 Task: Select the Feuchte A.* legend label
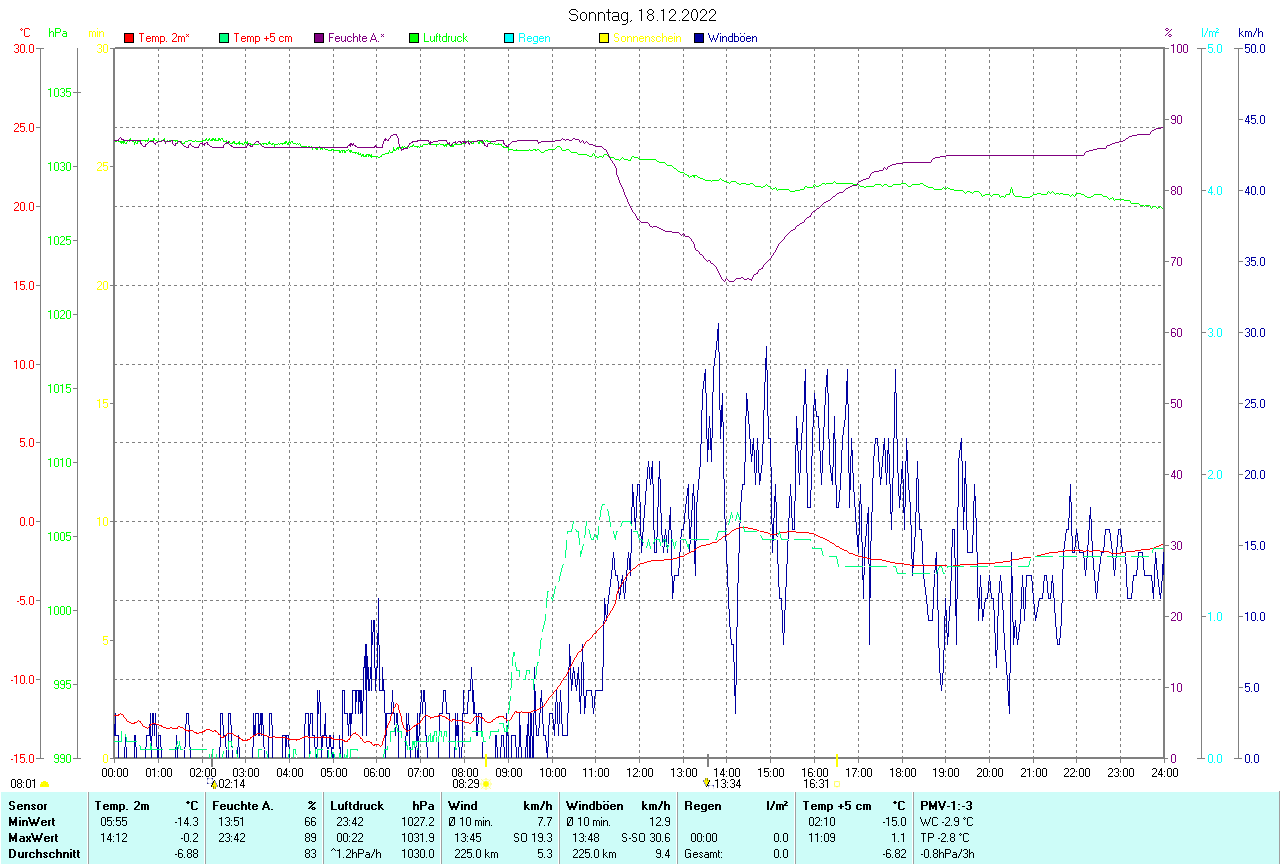(x=356, y=38)
